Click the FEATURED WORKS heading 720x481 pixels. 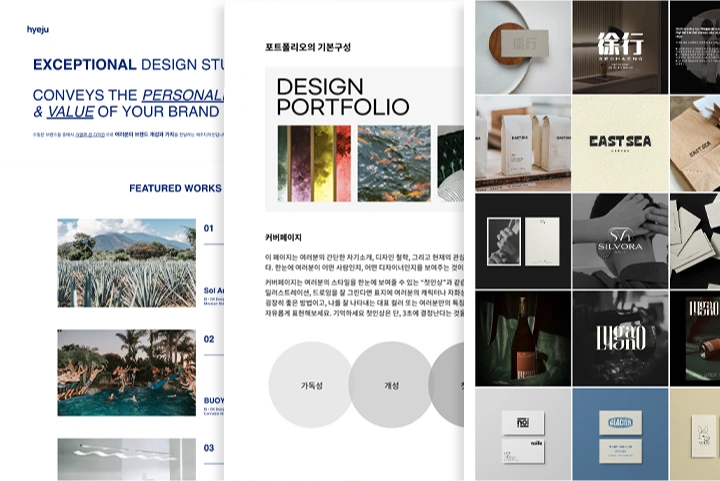click(175, 188)
